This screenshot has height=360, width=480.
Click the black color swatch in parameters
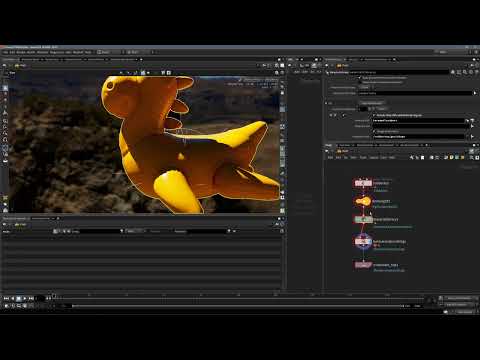363,109
